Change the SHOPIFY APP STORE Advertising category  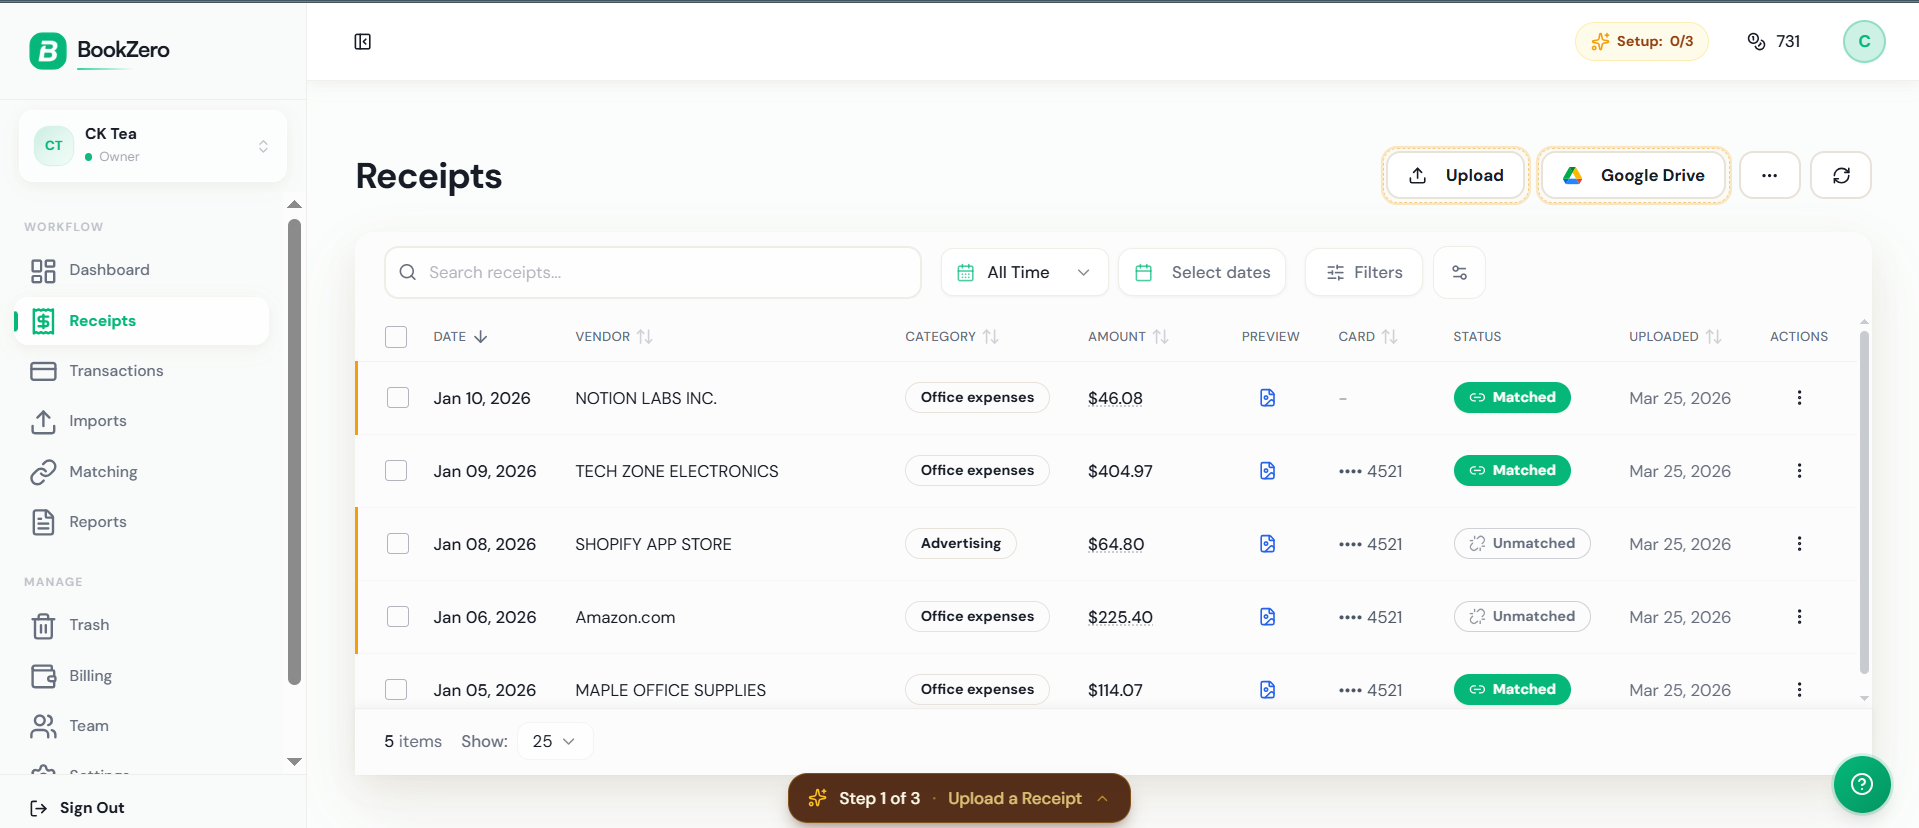960,544
